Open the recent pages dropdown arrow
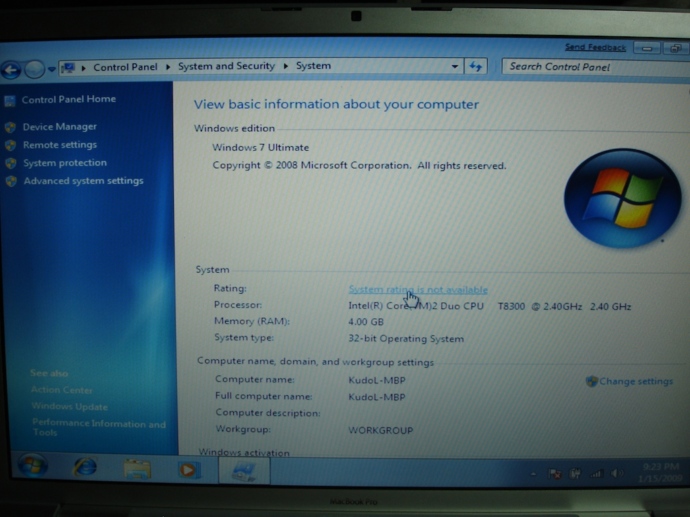This screenshot has width=690, height=517. coord(51,69)
